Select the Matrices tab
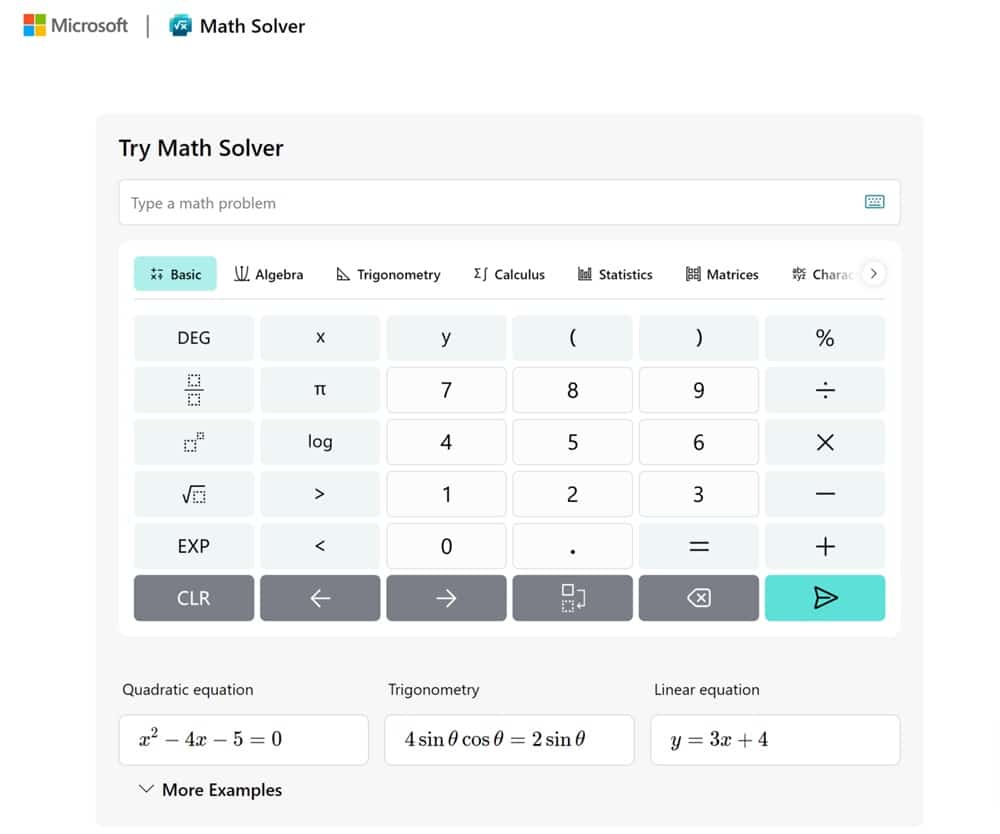1000x834 pixels. click(x=722, y=274)
